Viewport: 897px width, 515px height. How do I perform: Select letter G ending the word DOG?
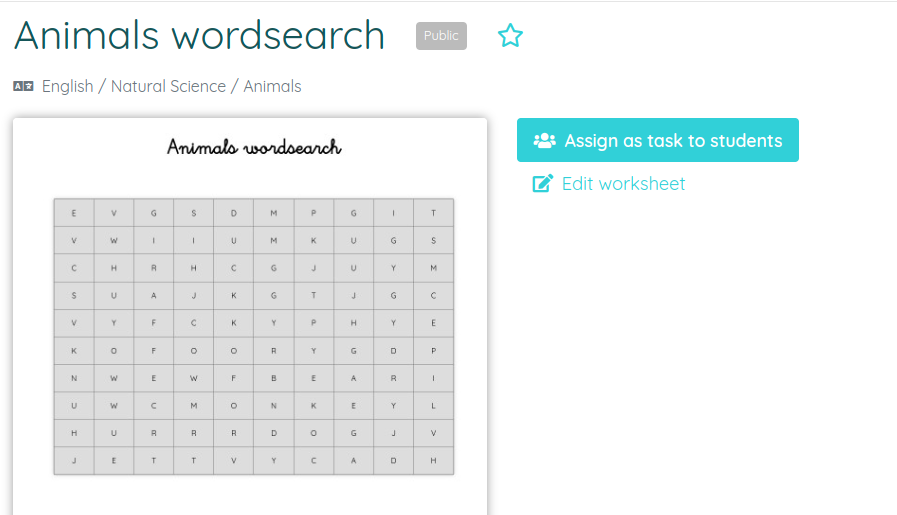tap(353, 434)
